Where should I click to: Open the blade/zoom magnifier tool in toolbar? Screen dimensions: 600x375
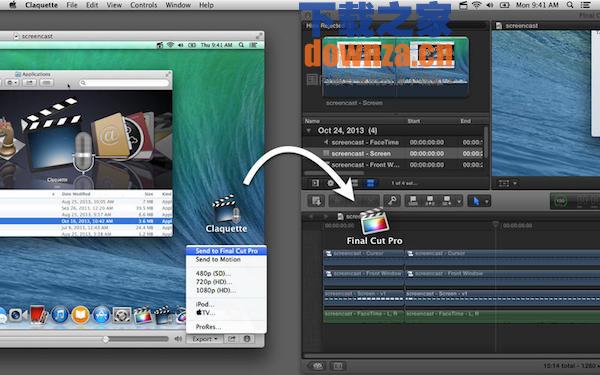click(392, 201)
